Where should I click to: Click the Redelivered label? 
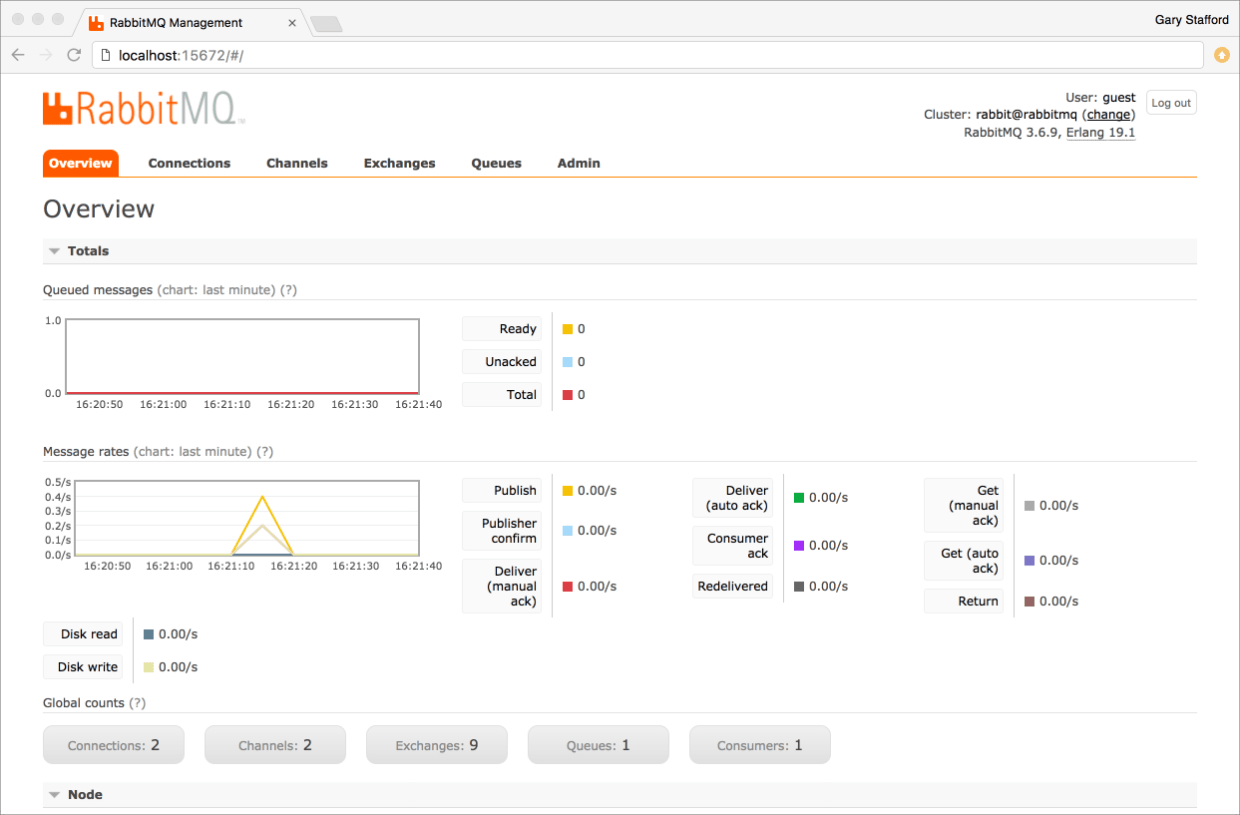click(x=733, y=587)
